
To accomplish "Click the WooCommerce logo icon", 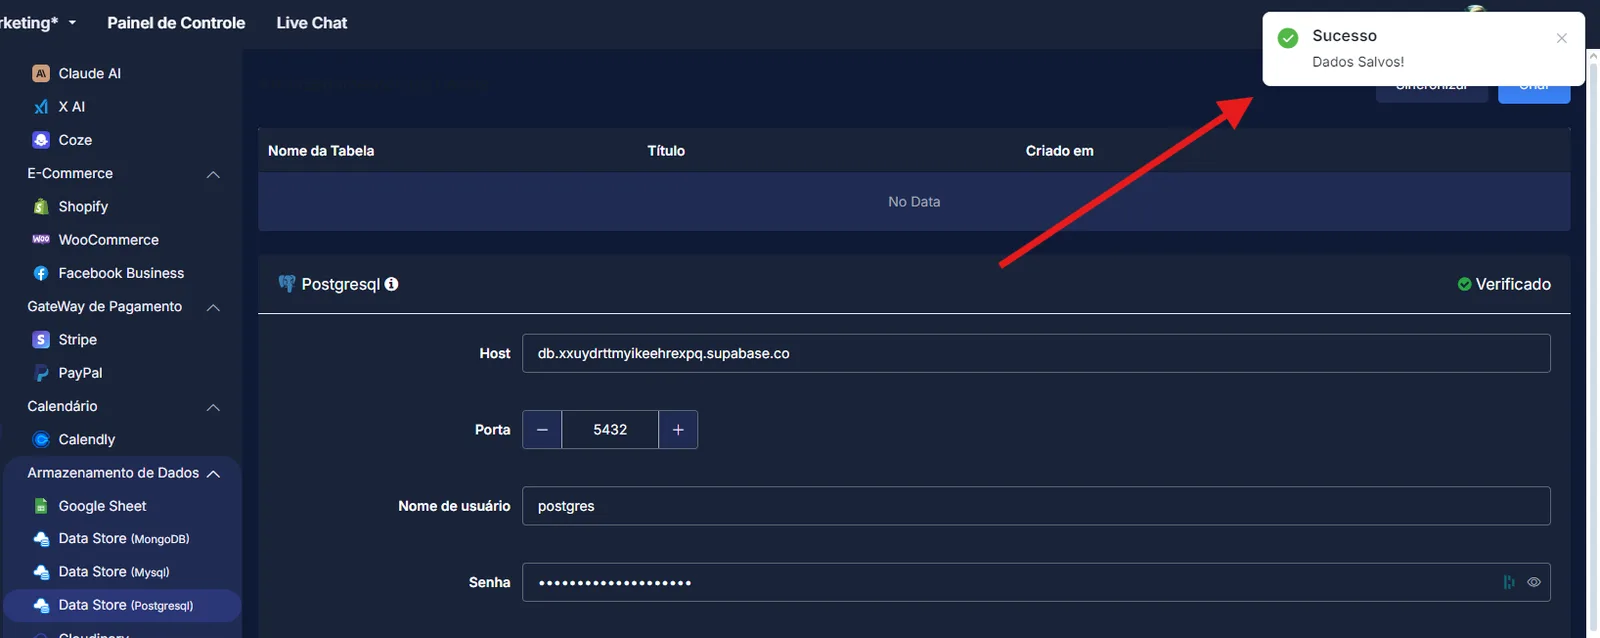I will (x=41, y=239).
